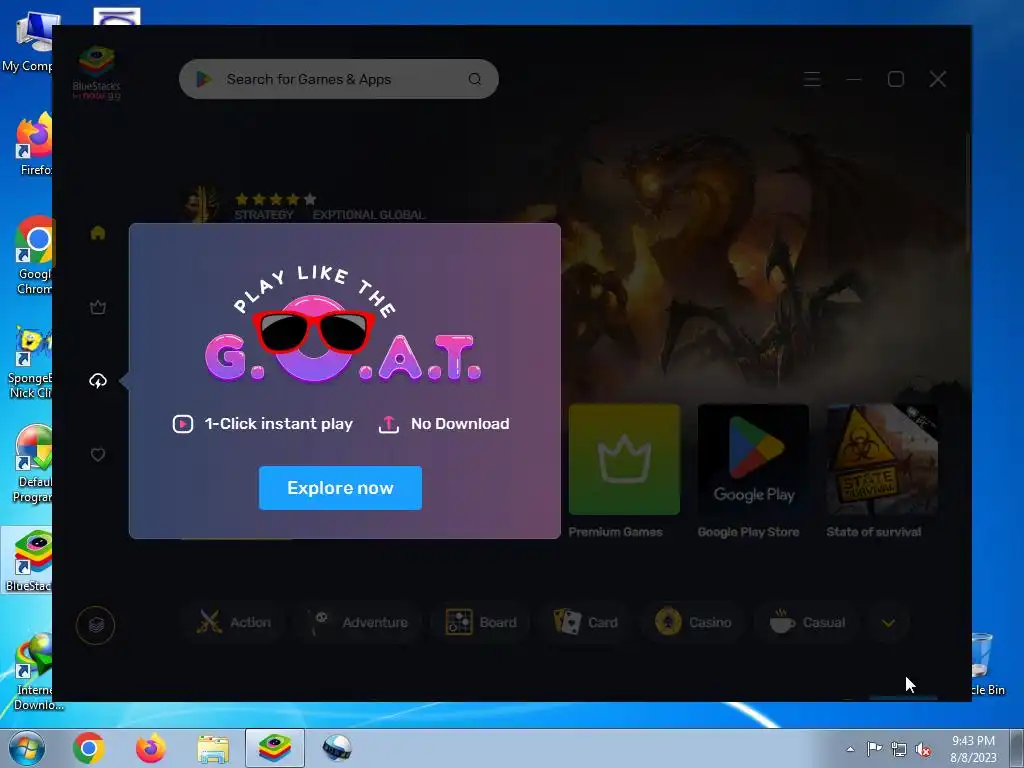This screenshot has width=1024, height=768.
Task: Click the BlueStacks logo in header
Action: pyautogui.click(x=96, y=72)
